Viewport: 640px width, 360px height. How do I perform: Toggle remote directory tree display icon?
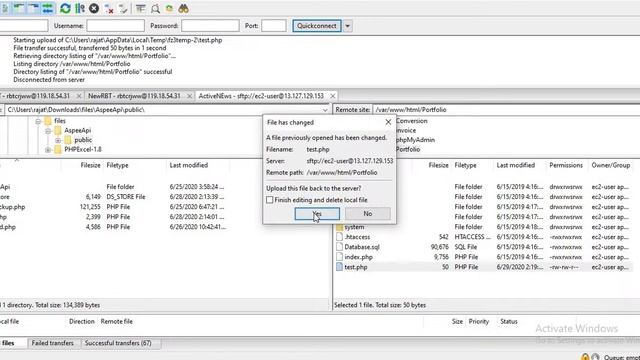click(x=33, y=8)
